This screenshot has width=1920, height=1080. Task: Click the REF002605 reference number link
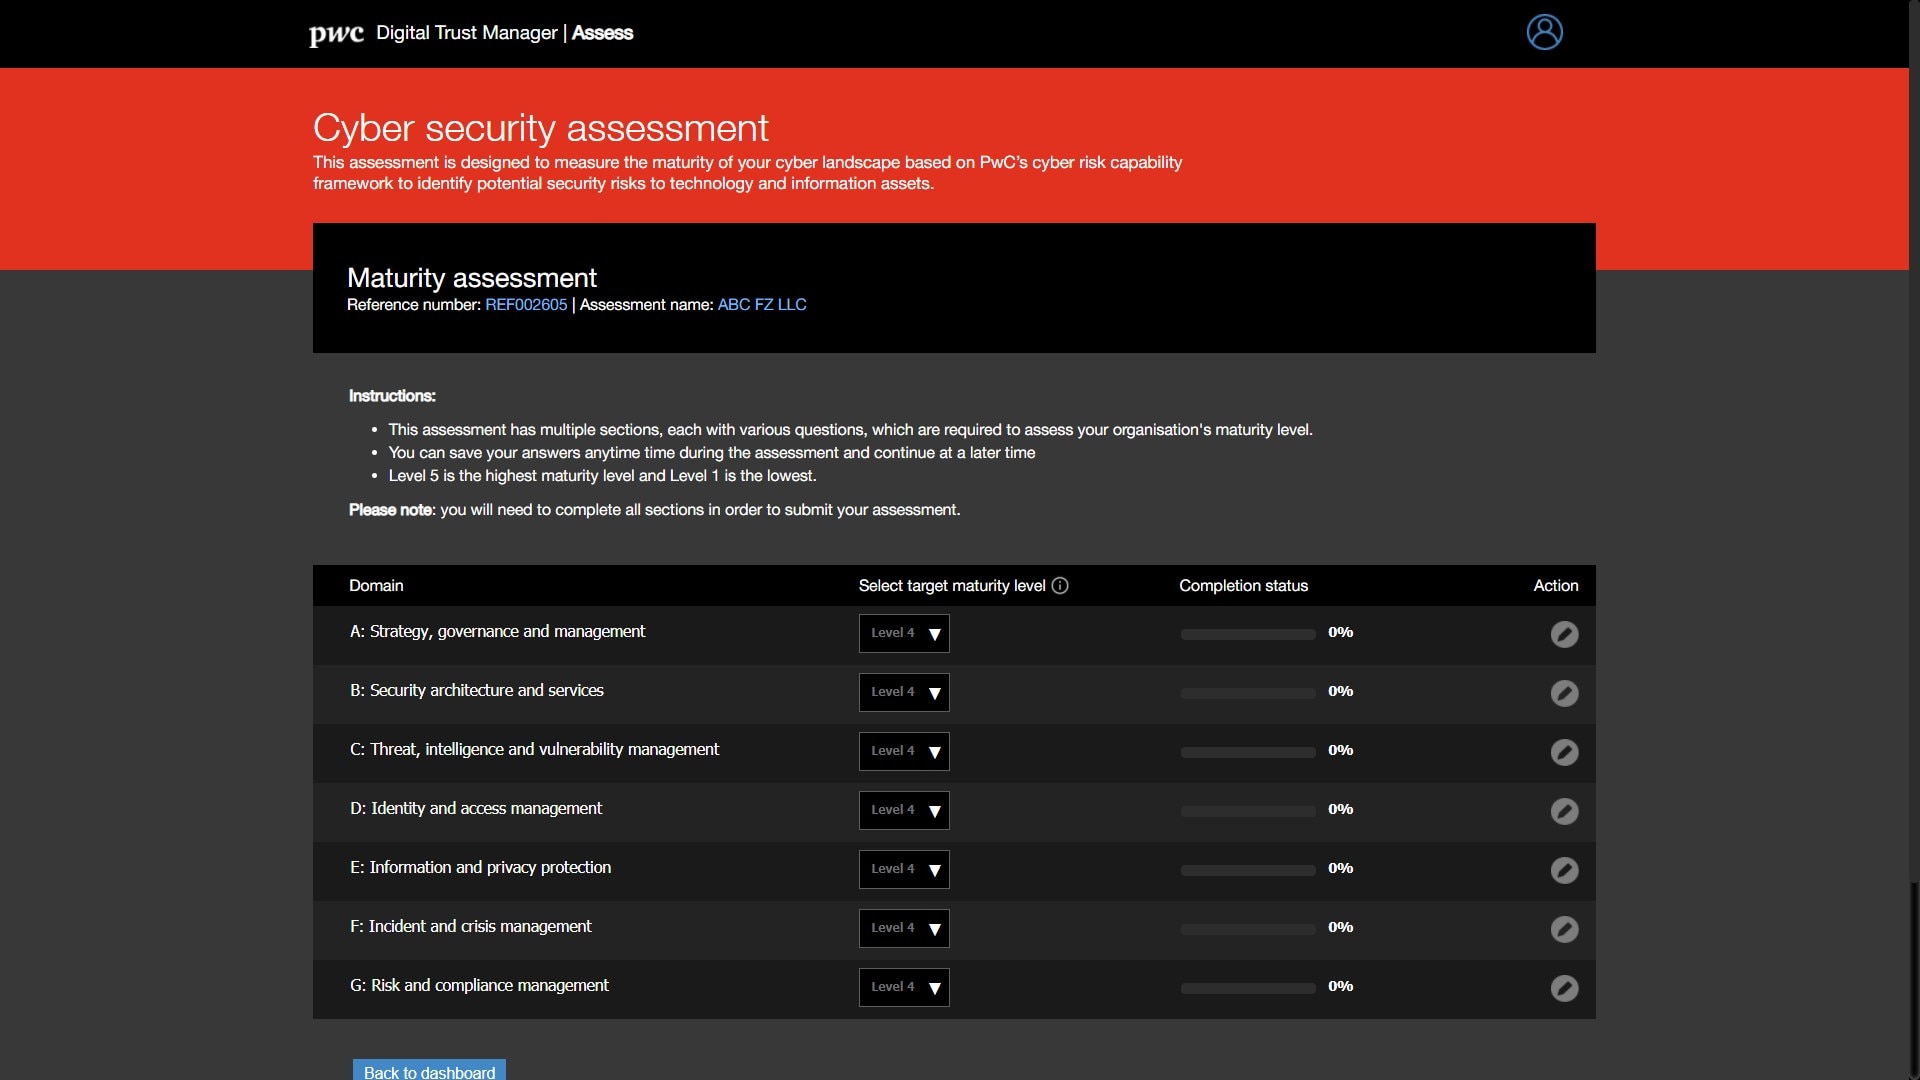(x=526, y=305)
